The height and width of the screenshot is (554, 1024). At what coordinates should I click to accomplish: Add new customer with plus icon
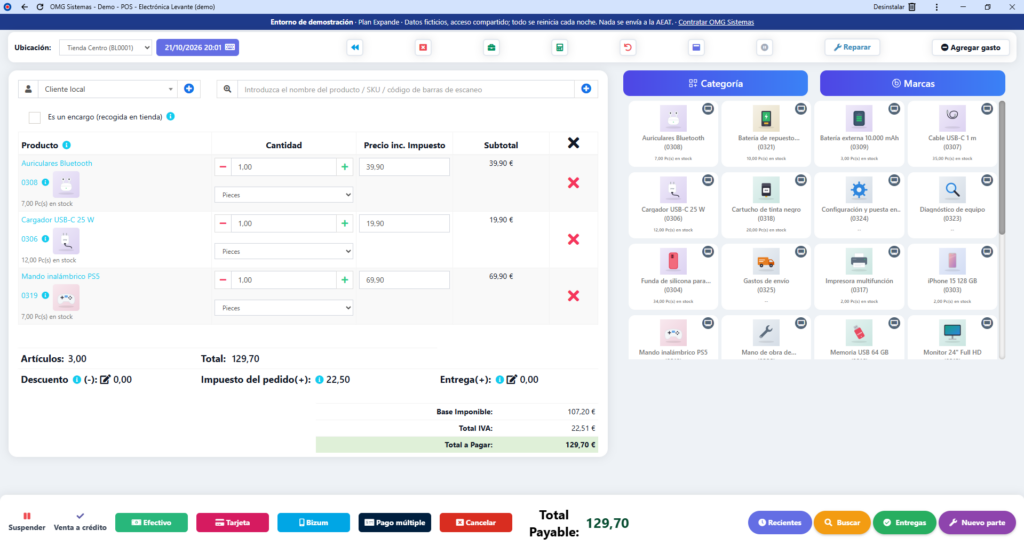pos(189,89)
